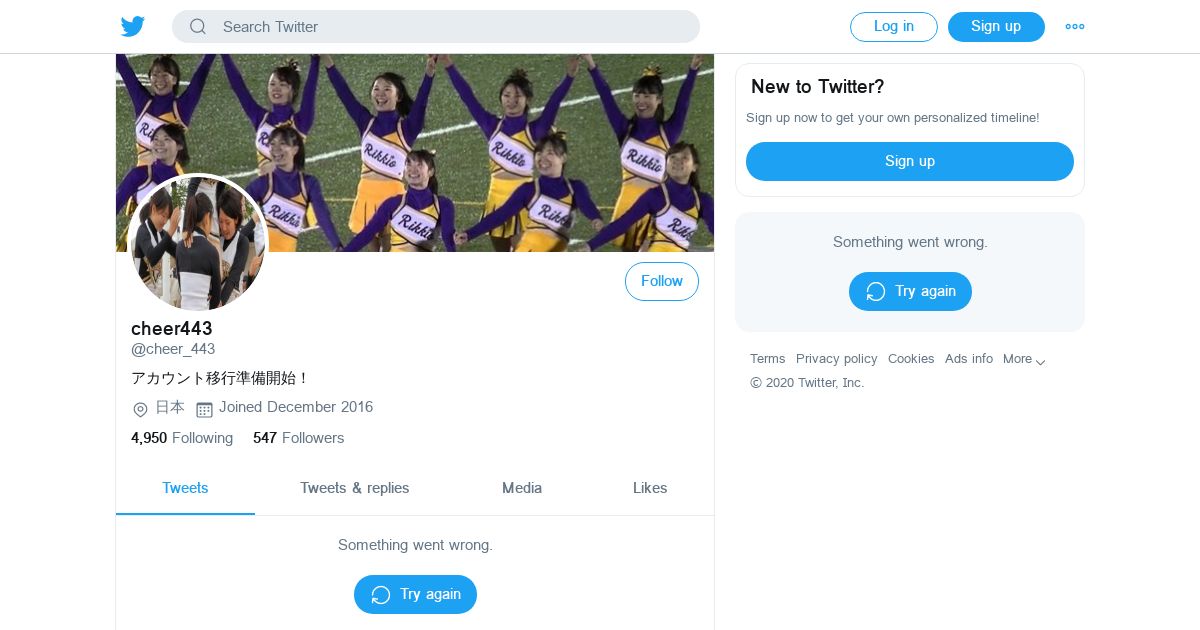Switch to Tweets & replies tab
Image resolution: width=1200 pixels, height=630 pixels.
354,488
